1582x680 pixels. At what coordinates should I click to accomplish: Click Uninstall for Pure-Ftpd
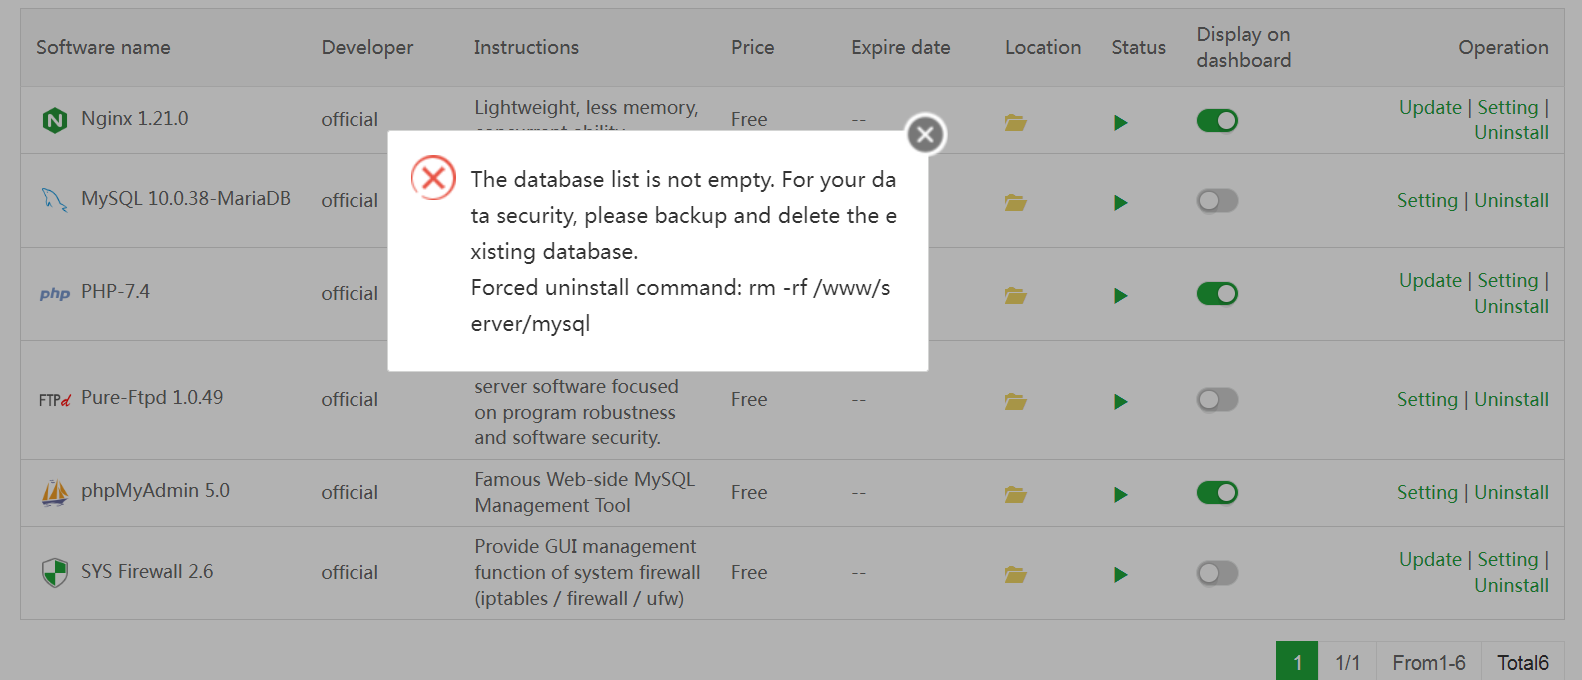(x=1511, y=399)
